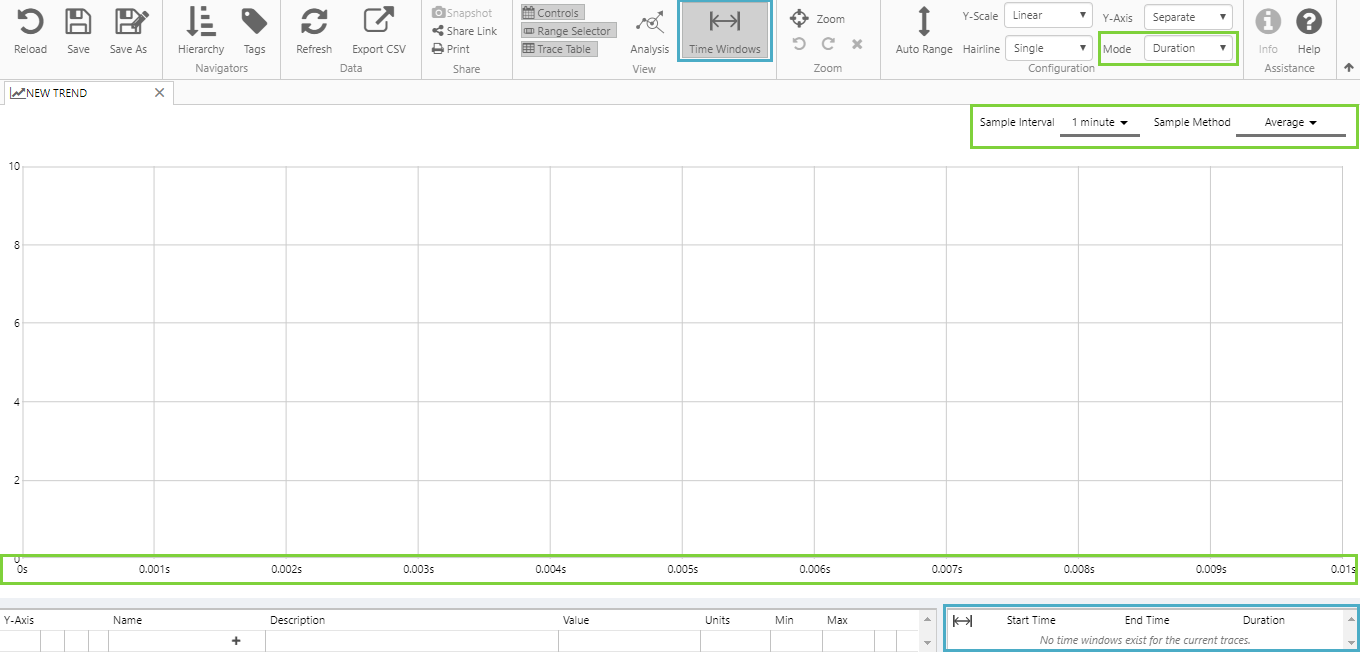Add a trace with the plus button
1360x652 pixels.
[x=236, y=641]
